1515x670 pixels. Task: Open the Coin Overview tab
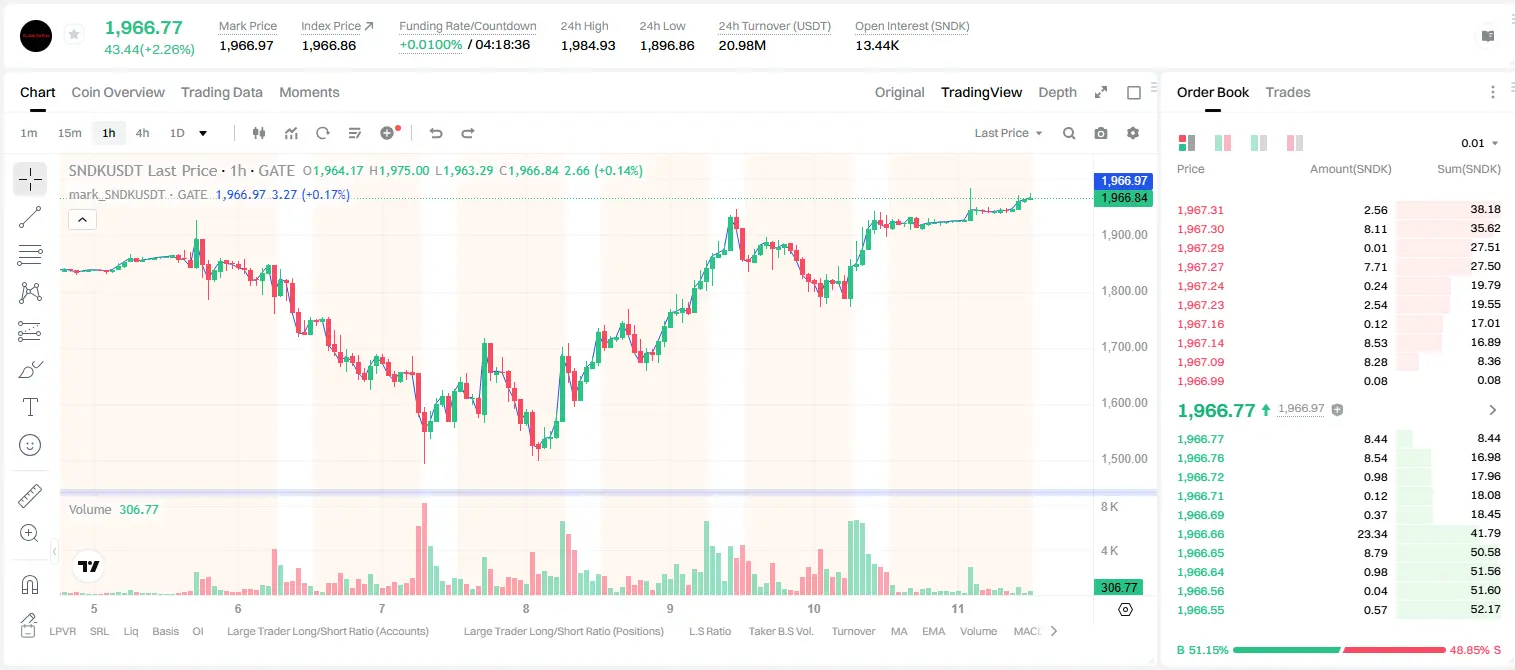click(x=118, y=92)
